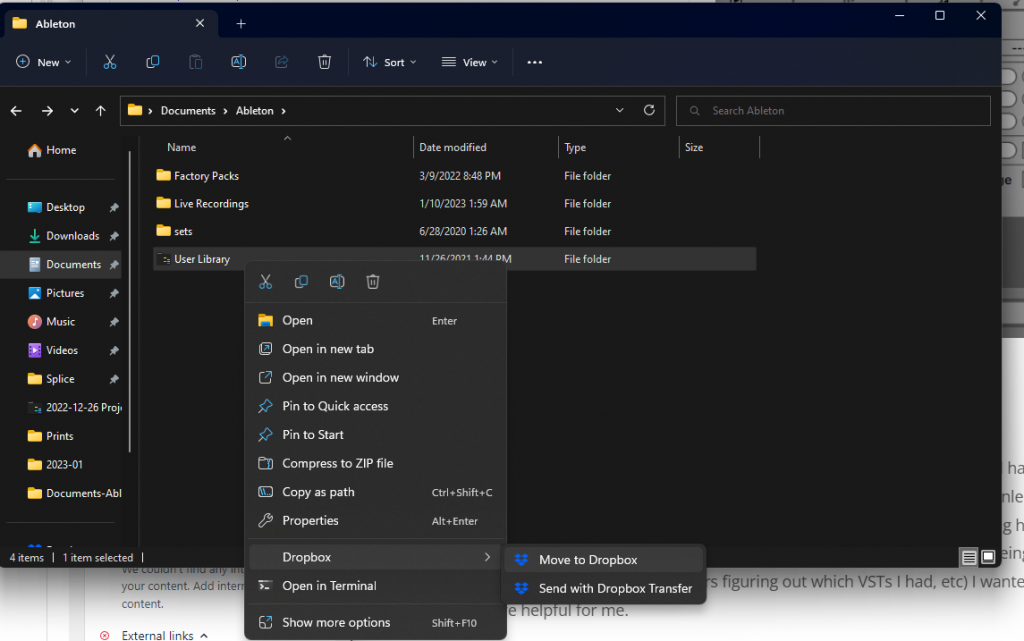
Task: Expand the New item dropdown
Action: pos(44,62)
